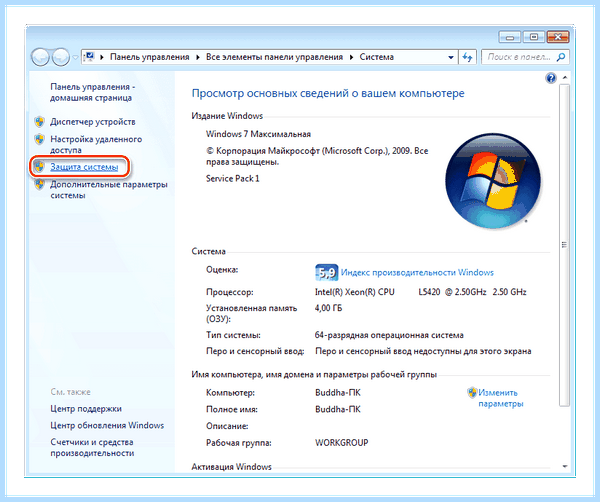Image resolution: width=600 pixels, height=502 pixels.
Task: Click '4,00 ГБ' memory value
Action: click(x=328, y=308)
